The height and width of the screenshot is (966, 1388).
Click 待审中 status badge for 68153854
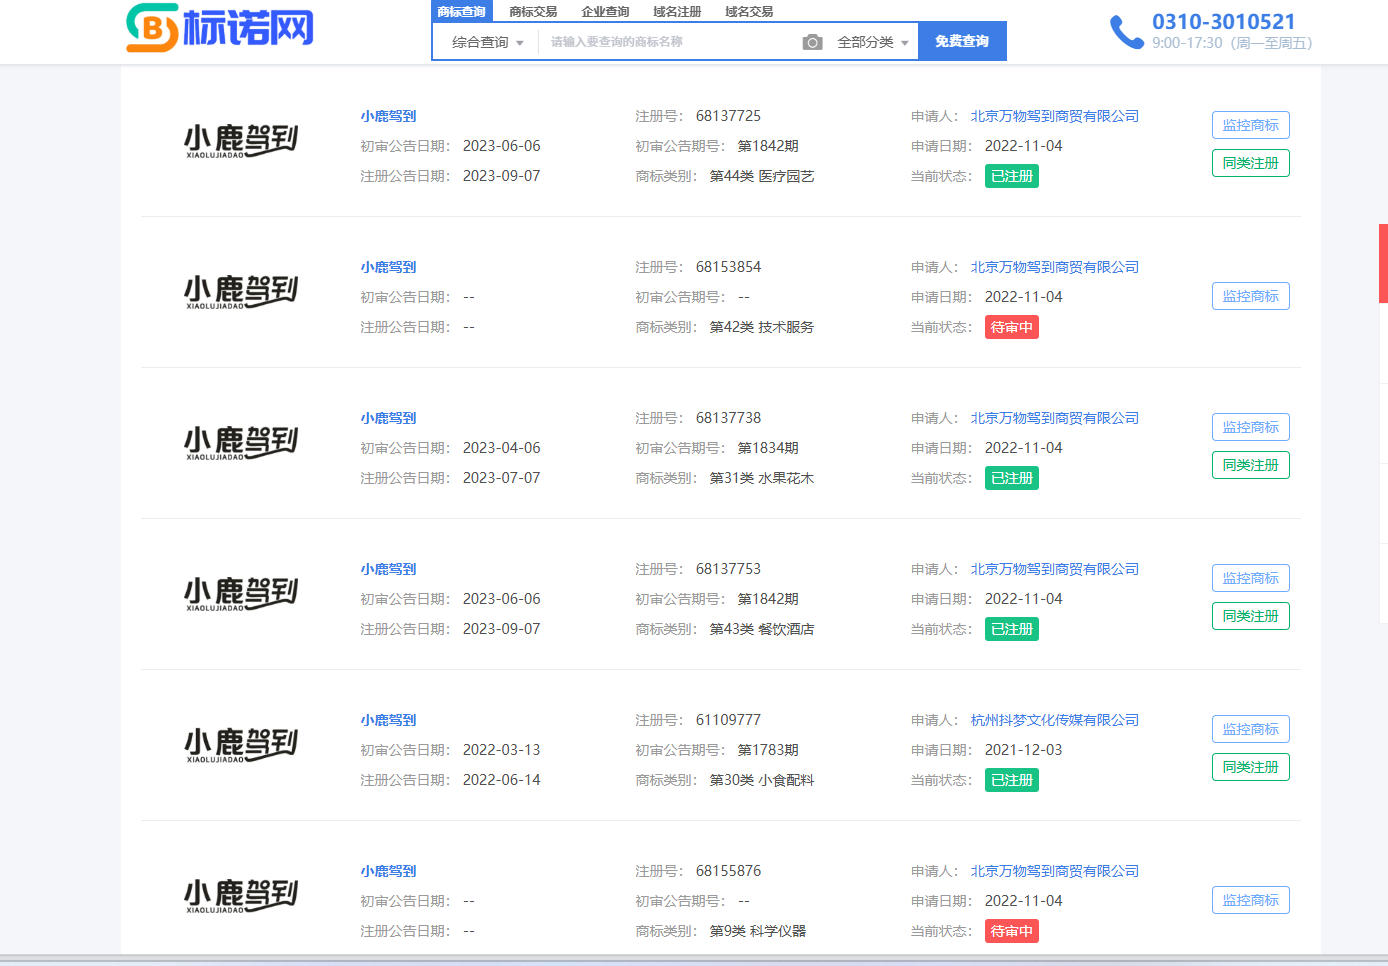click(1012, 327)
